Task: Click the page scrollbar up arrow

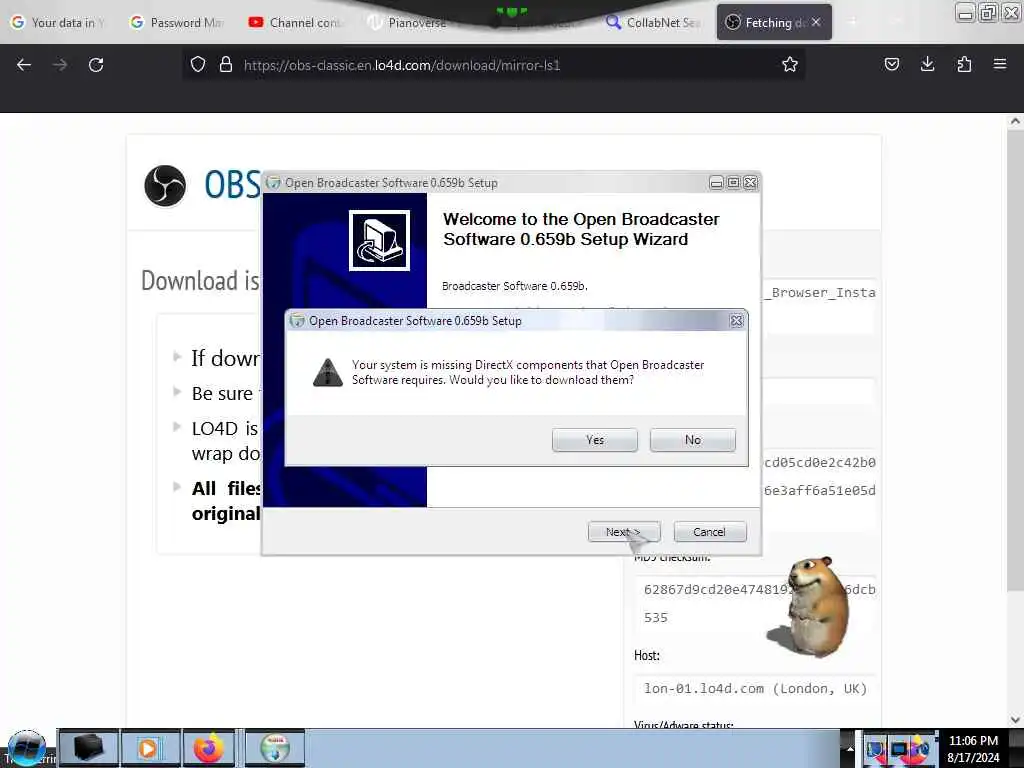Action: click(1015, 121)
